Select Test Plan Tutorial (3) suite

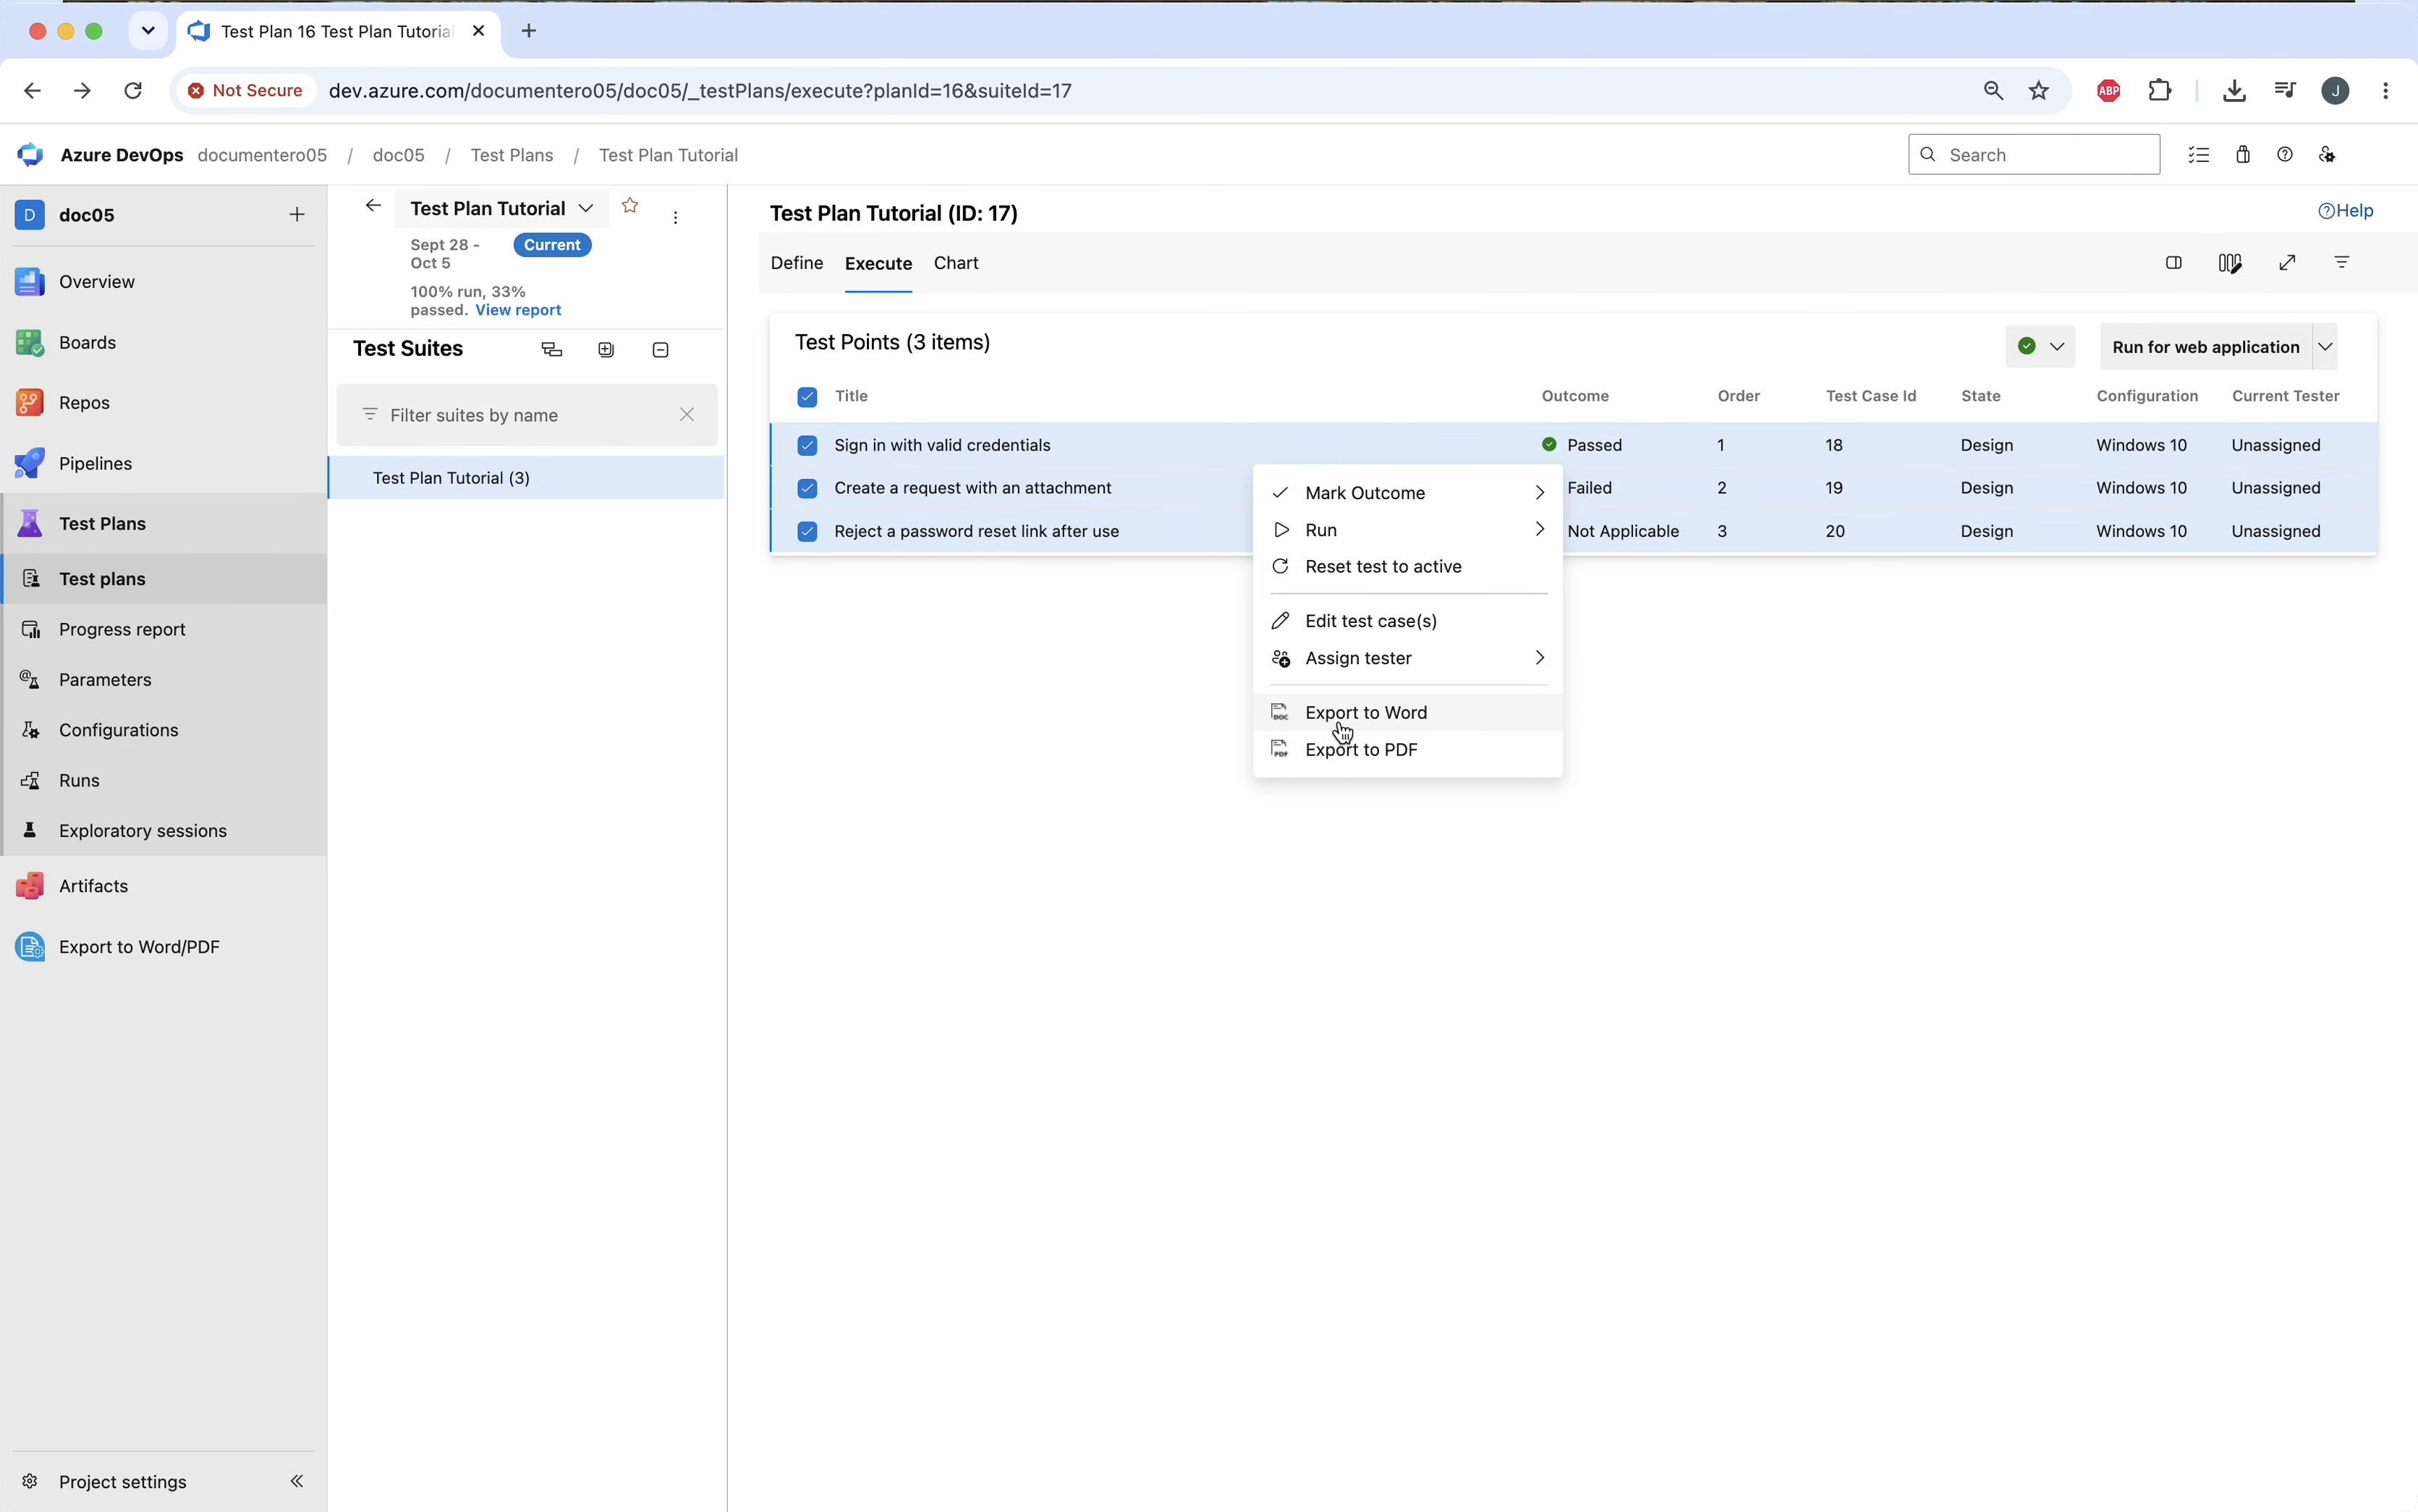pos(526,478)
